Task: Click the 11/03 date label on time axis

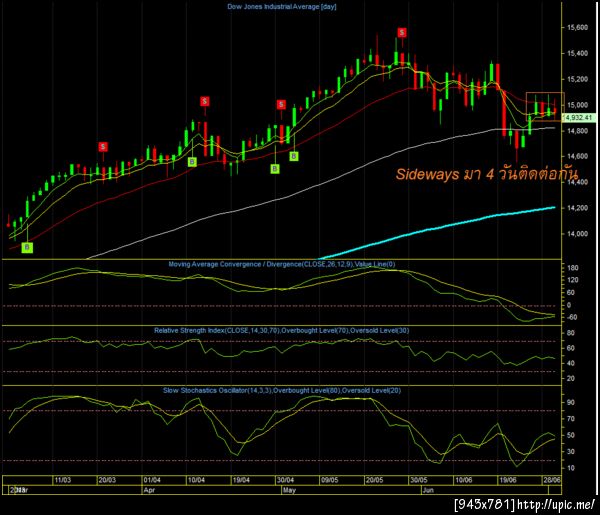Action: 63,480
